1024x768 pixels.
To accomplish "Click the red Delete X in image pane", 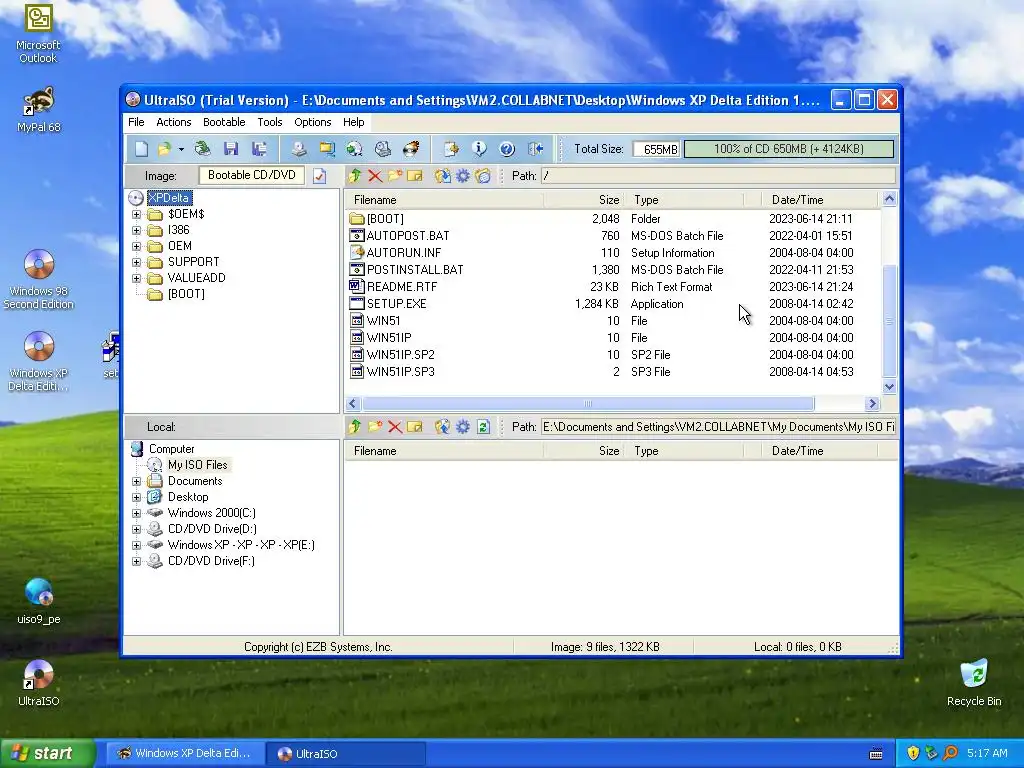I will (375, 176).
